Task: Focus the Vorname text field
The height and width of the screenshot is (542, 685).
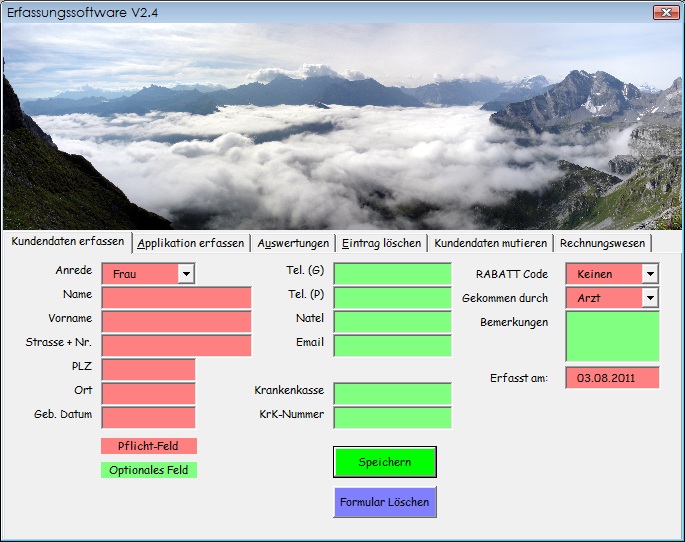Action: 176,322
